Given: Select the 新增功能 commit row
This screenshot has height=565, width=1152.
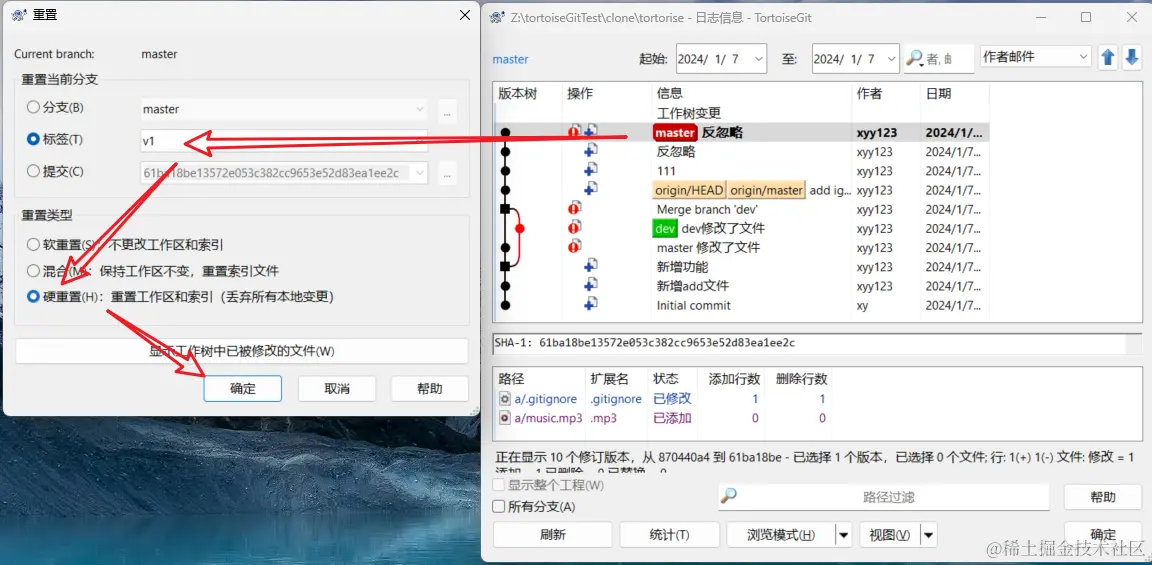Looking at the screenshot, I should tap(742, 267).
